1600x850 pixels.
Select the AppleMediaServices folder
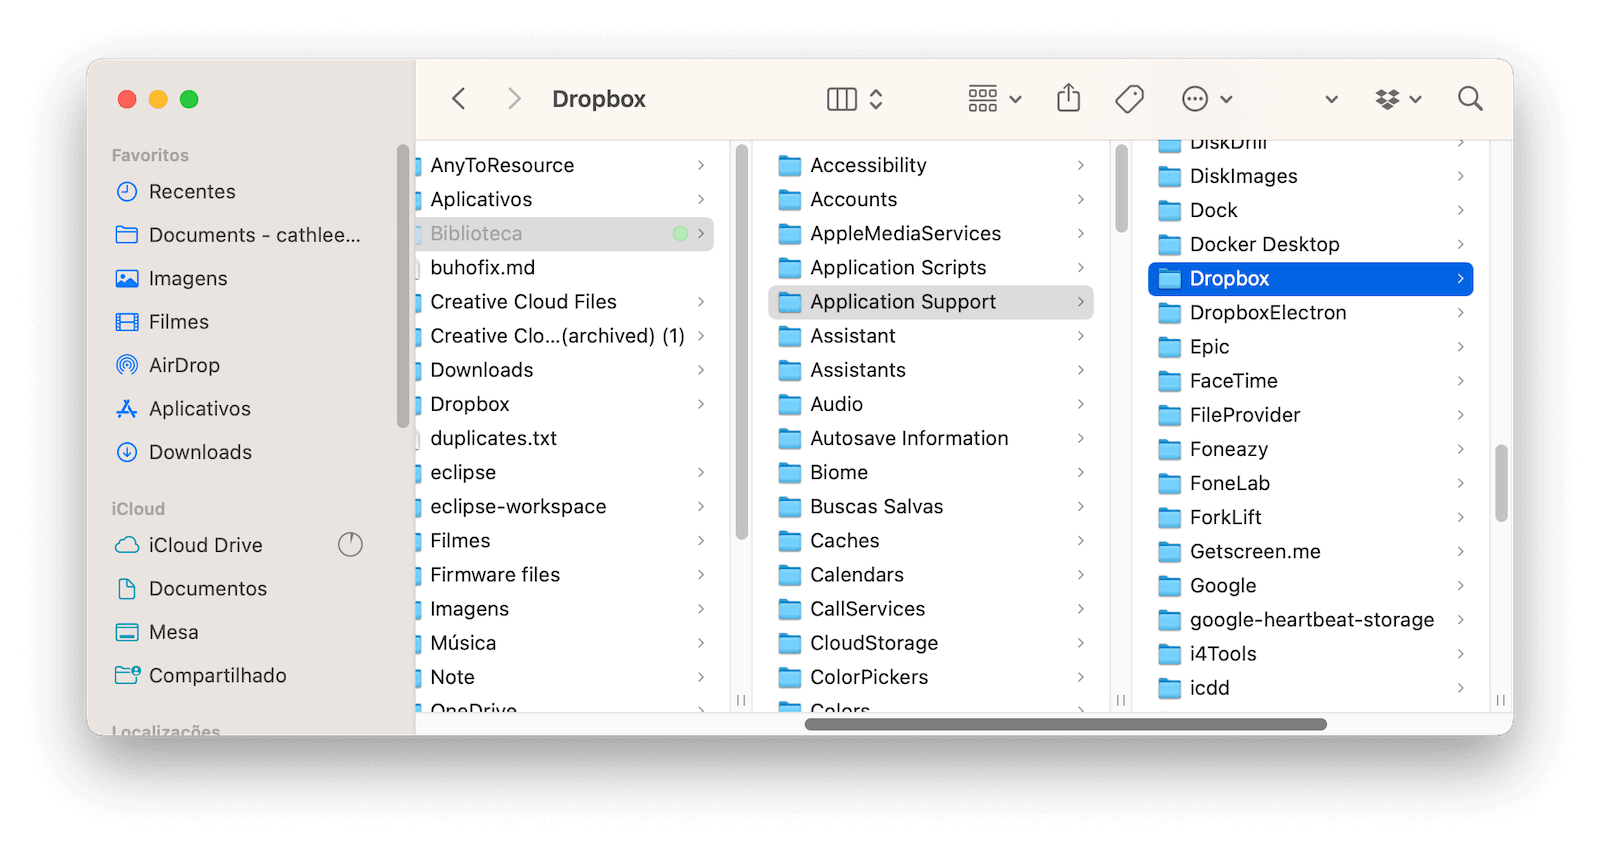click(x=931, y=233)
